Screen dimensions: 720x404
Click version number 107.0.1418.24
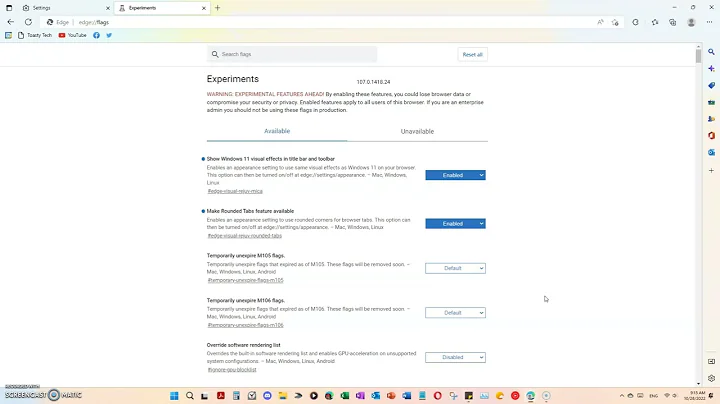pyautogui.click(x=373, y=82)
